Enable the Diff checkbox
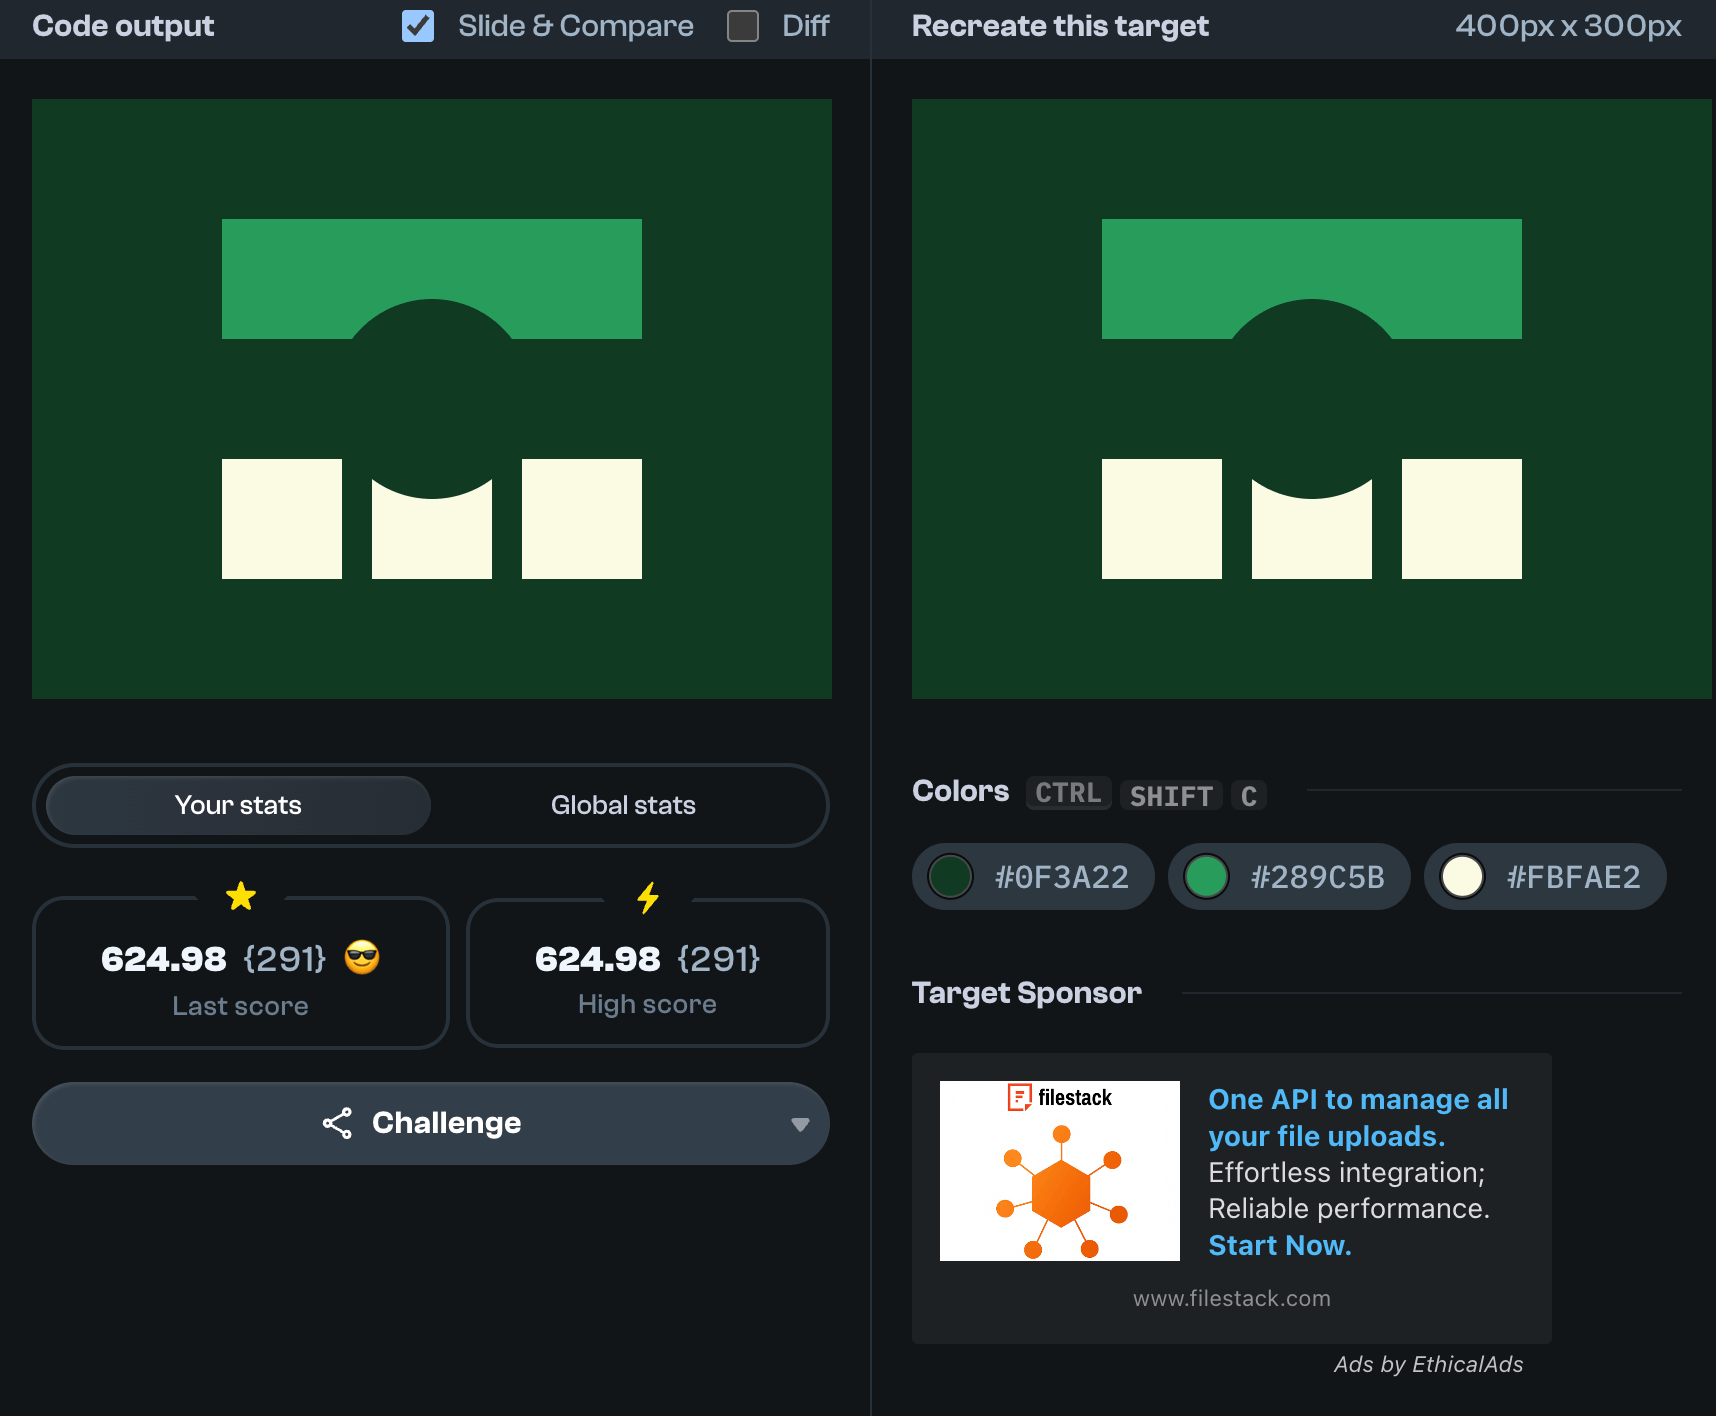The image size is (1716, 1416). coord(742,26)
